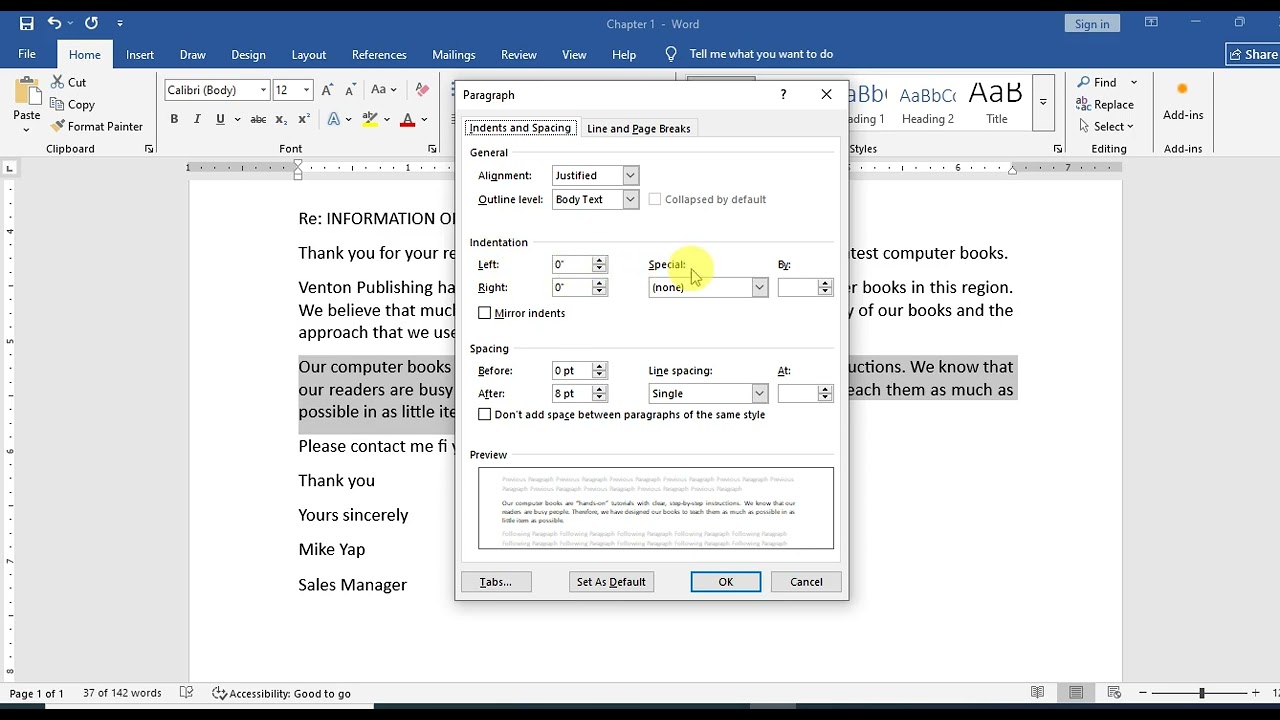The image size is (1280, 720).
Task: Click the Left indentation input field
Action: click(572, 264)
